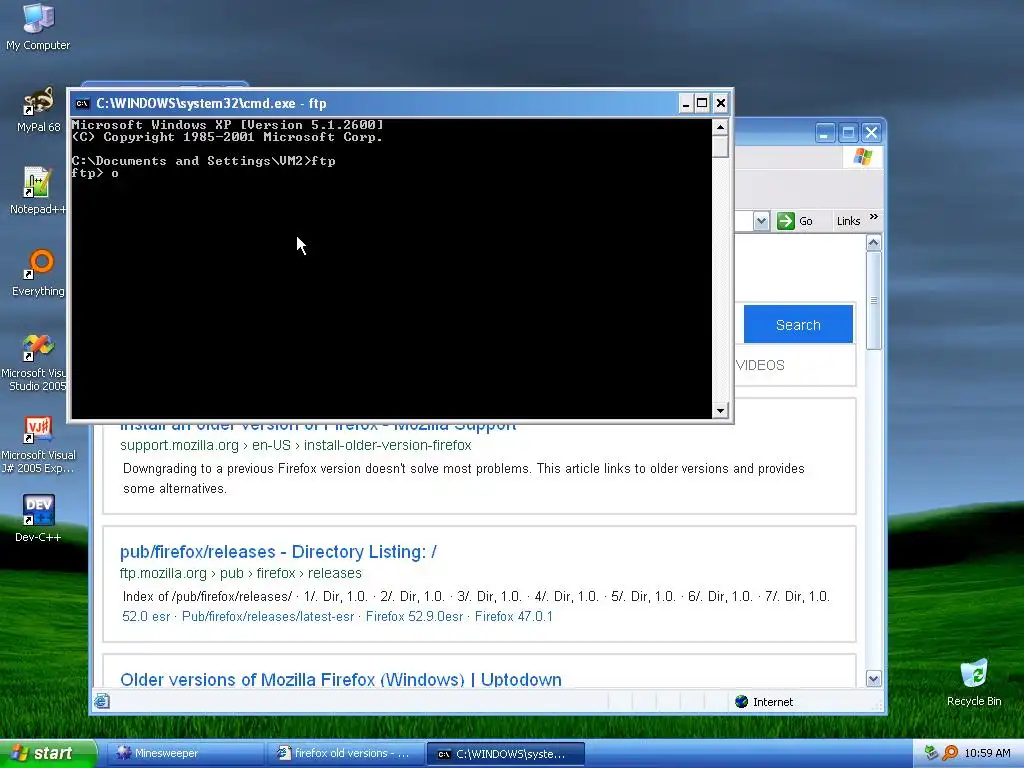Click browser scrollbar down arrow
Screen dimensions: 1024x768
[x=874, y=679]
